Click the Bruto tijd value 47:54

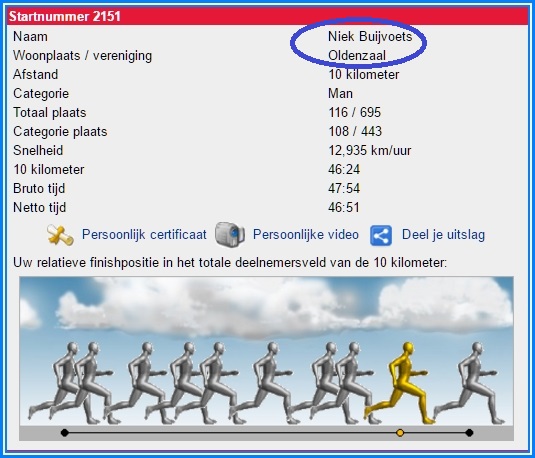pyautogui.click(x=344, y=188)
